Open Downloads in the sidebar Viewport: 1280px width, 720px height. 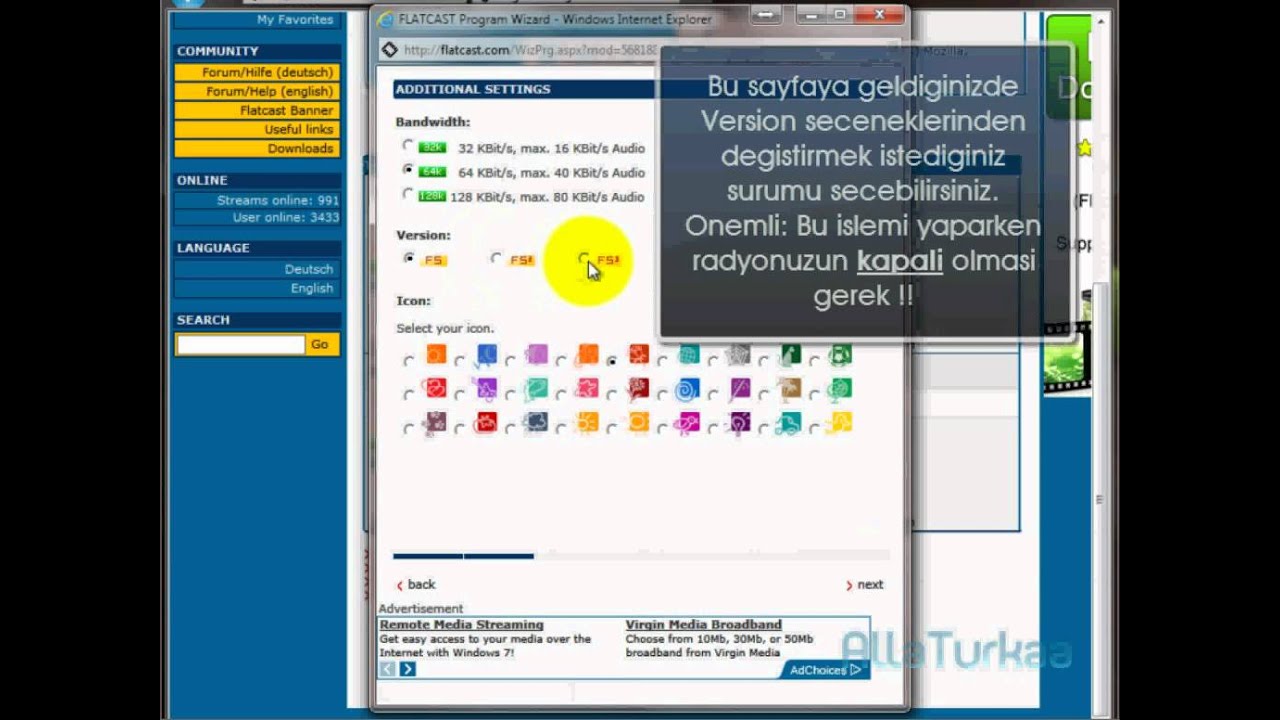click(x=257, y=149)
